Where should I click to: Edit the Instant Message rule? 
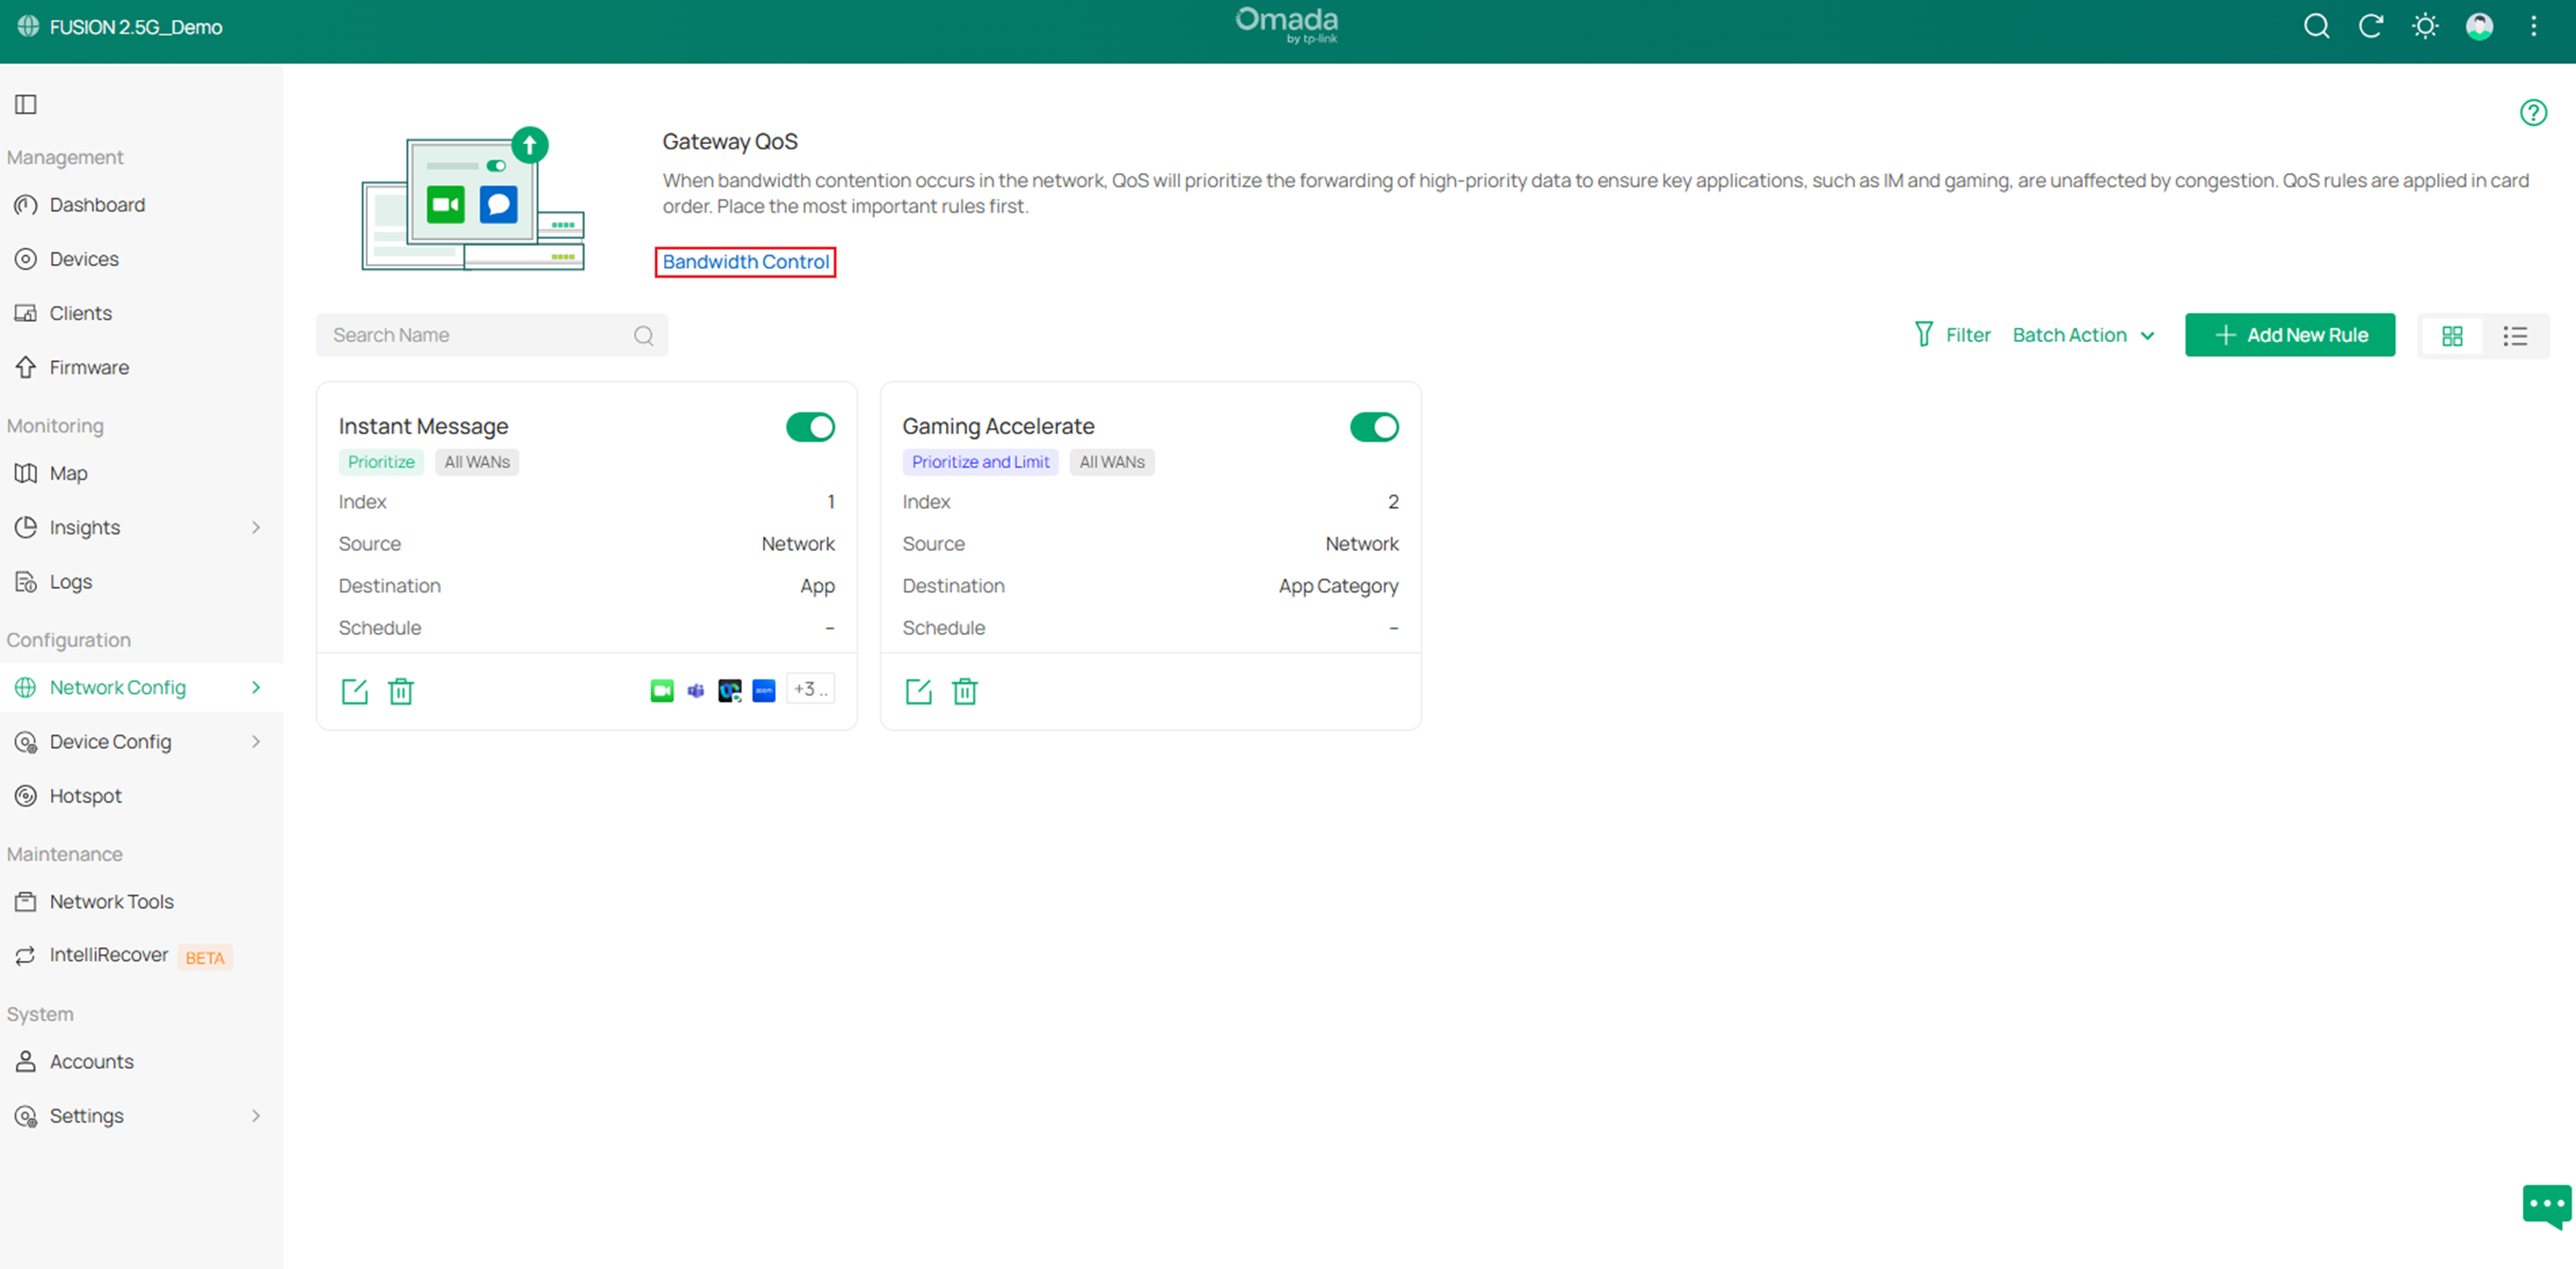click(x=355, y=691)
